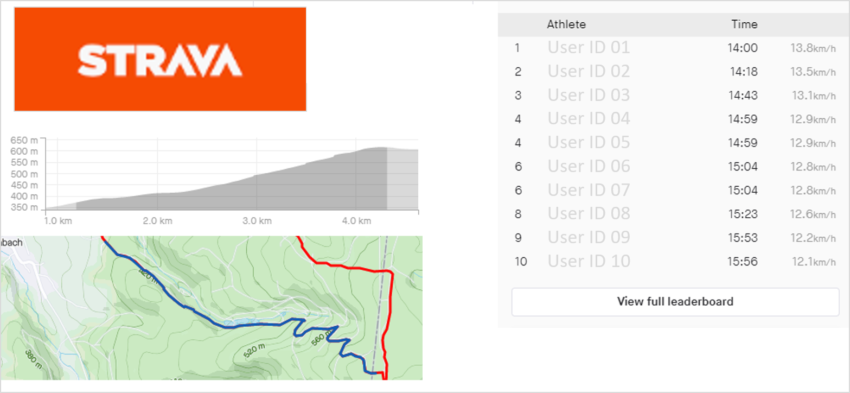Open User ID 10 athlete profile

(589, 261)
